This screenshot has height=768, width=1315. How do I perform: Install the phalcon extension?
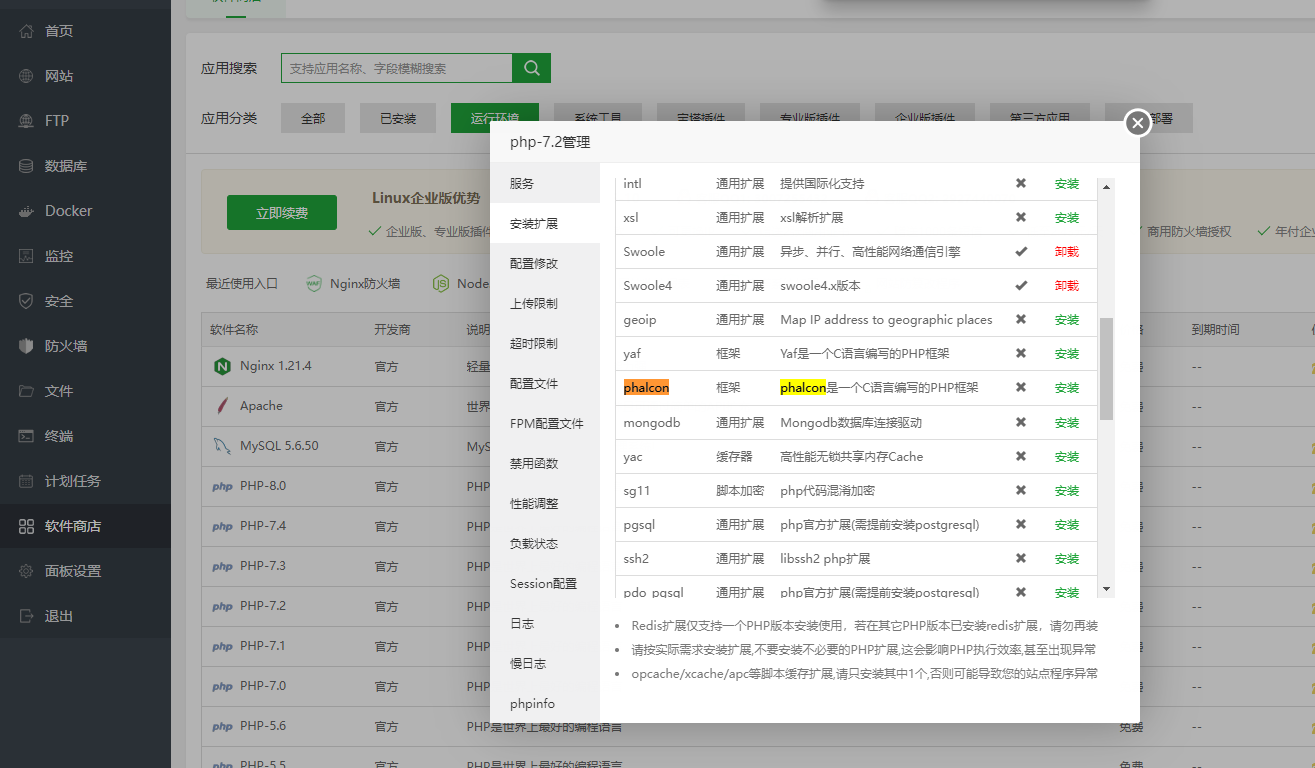(x=1067, y=388)
